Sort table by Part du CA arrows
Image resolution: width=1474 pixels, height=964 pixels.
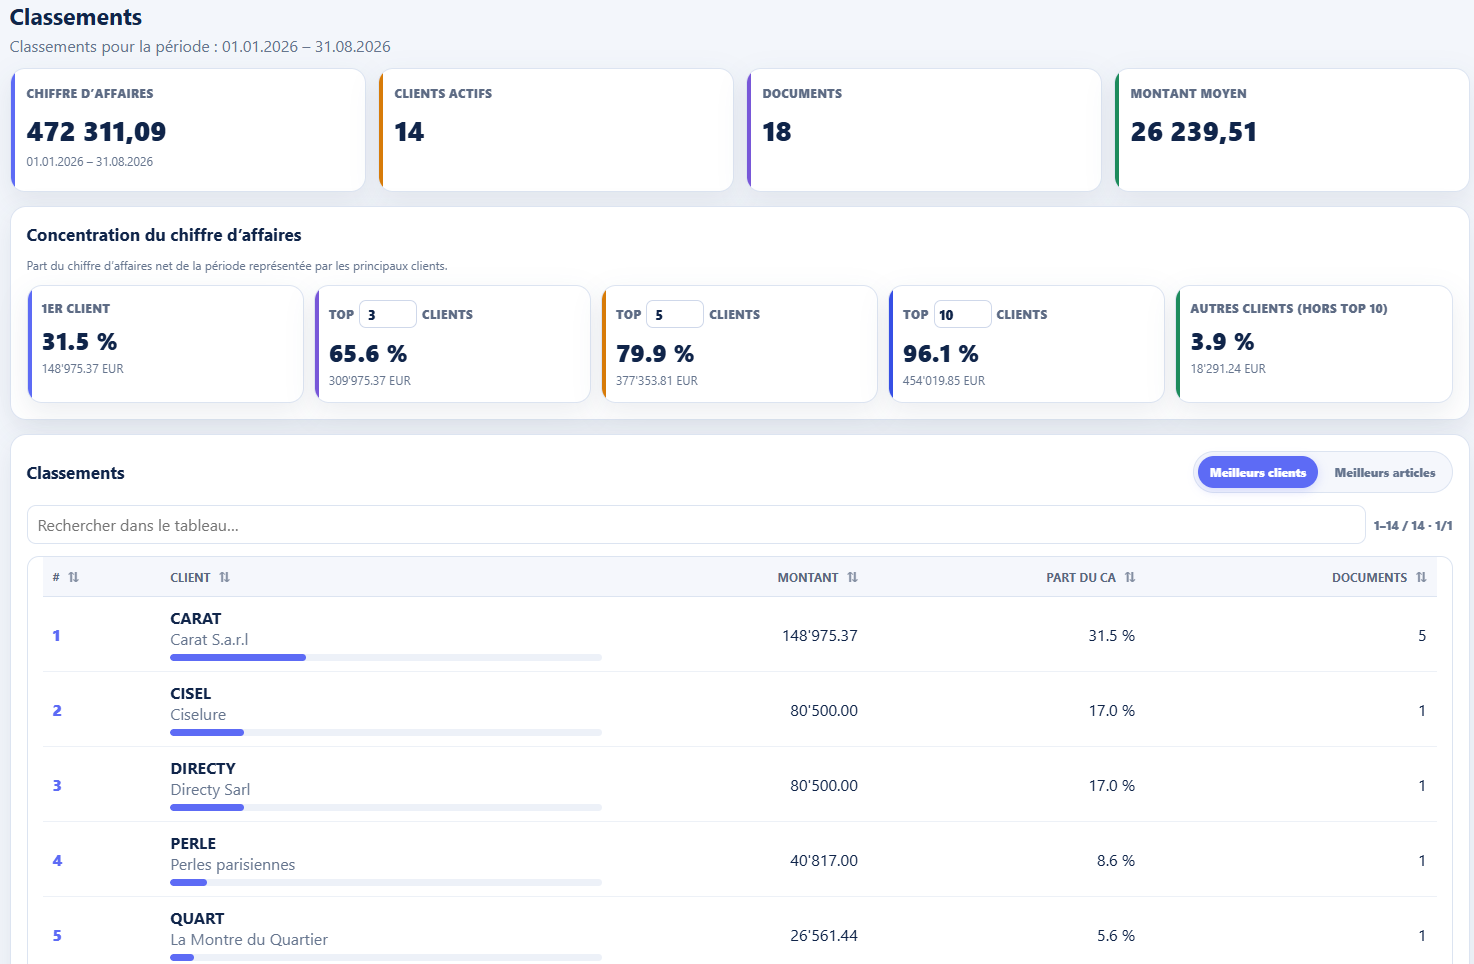(1129, 577)
